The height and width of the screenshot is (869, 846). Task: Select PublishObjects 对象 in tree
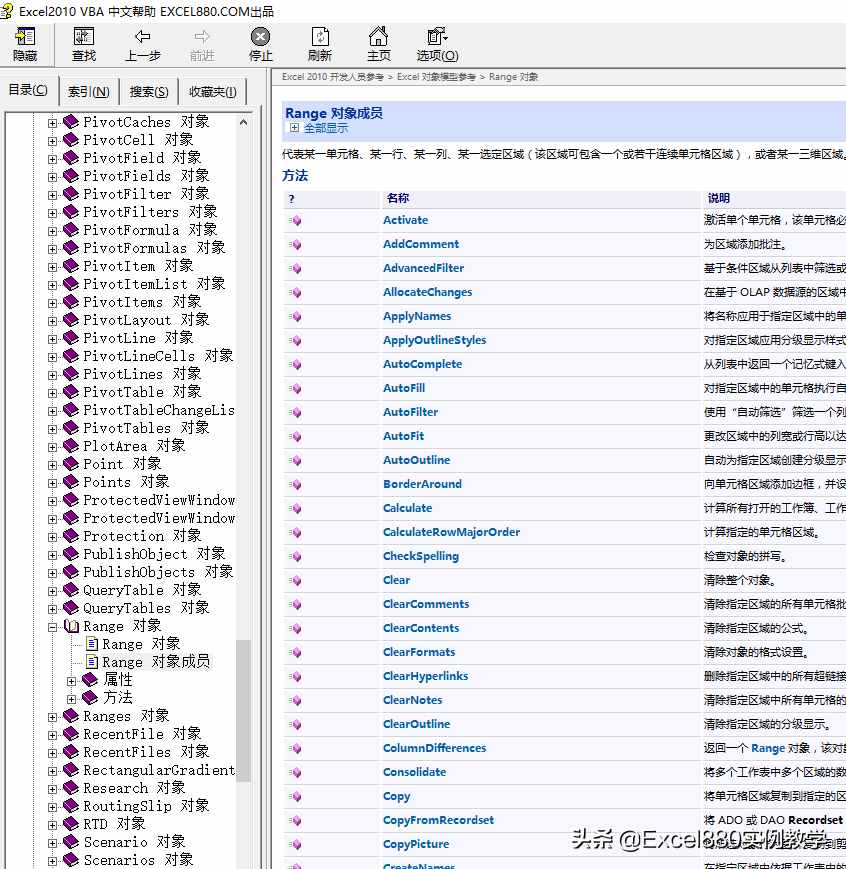tap(158, 572)
